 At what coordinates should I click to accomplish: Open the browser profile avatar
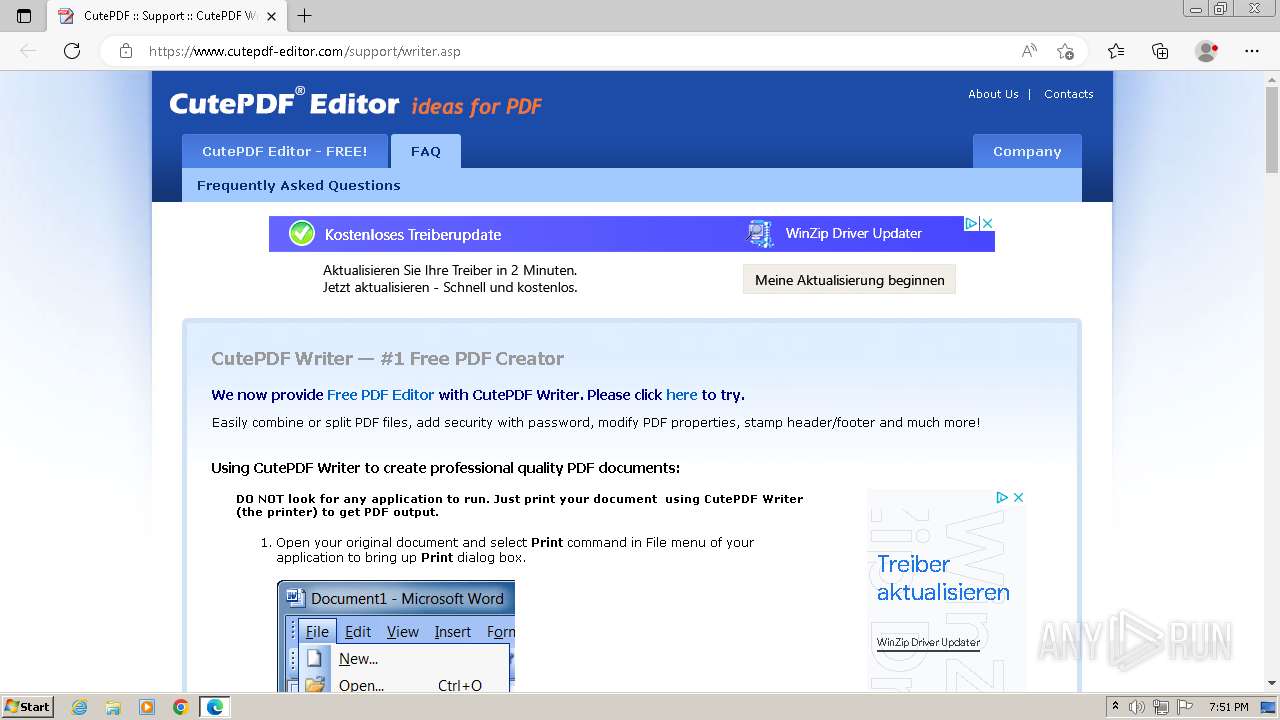1207,51
